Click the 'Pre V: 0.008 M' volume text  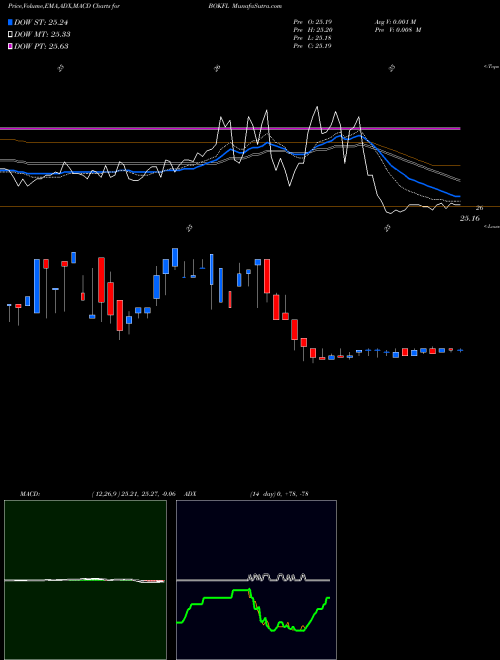coord(397,30)
